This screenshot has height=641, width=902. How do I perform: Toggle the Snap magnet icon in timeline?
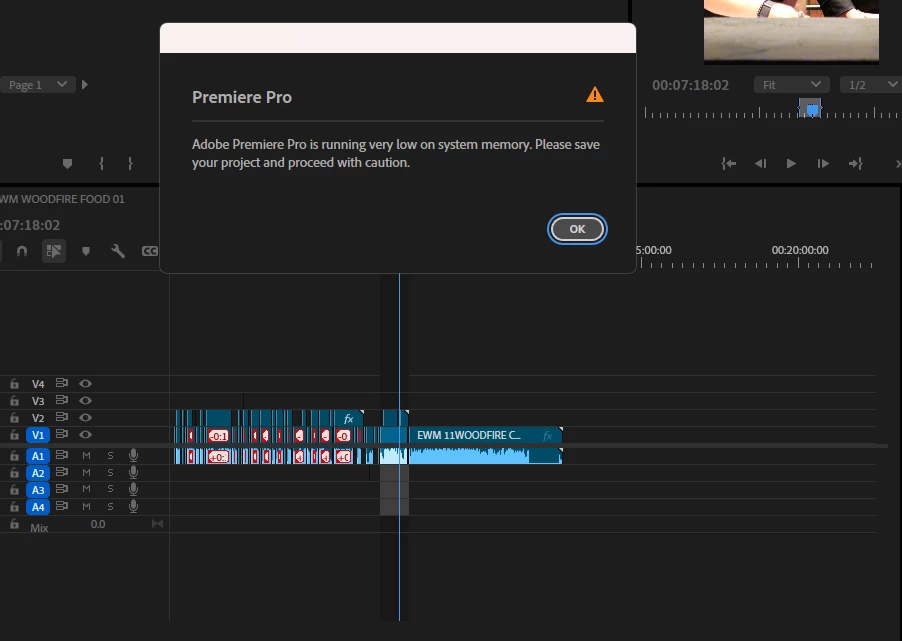(22, 251)
